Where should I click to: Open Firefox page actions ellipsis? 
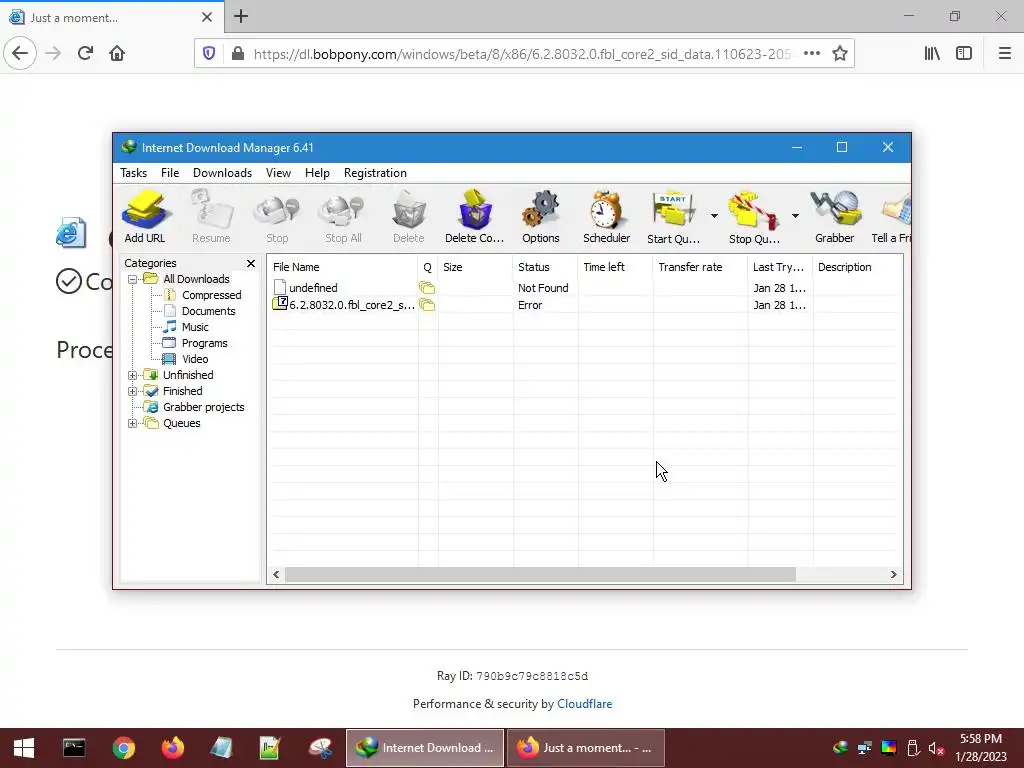[812, 54]
